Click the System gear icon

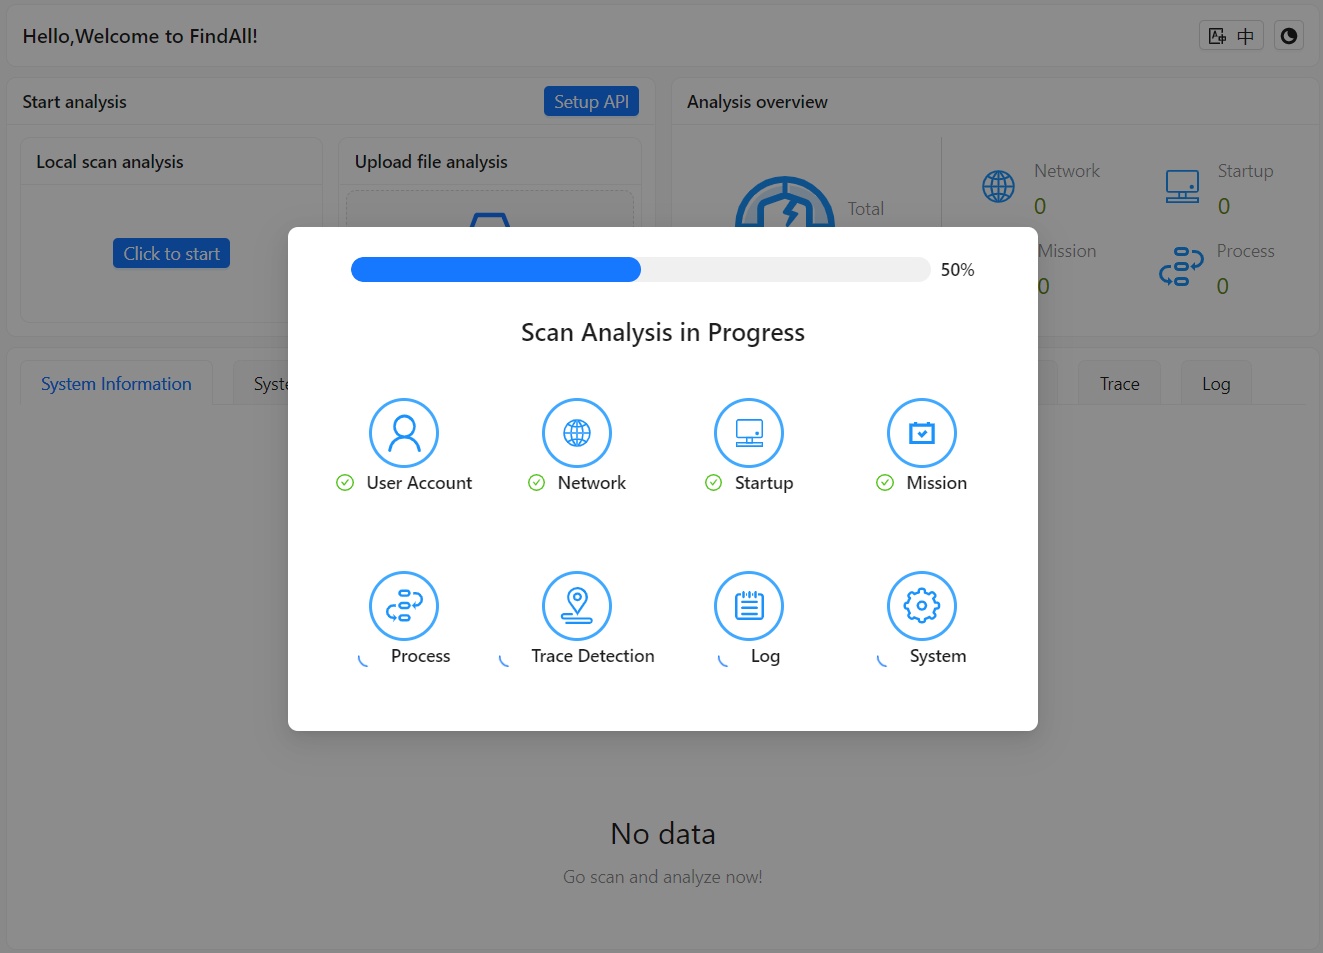click(x=922, y=606)
